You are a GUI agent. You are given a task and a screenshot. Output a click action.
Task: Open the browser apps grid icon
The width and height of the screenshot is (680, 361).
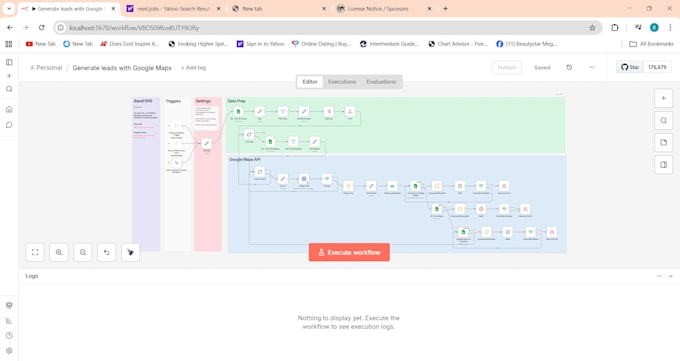9,44
